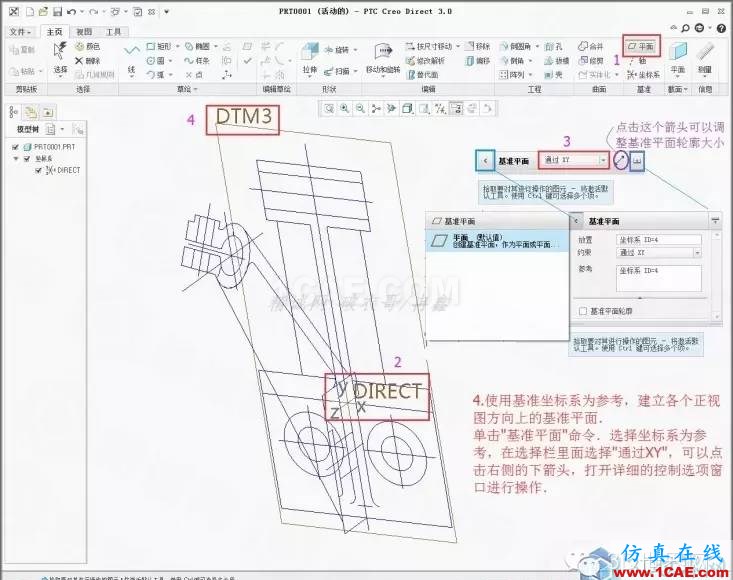The width and height of the screenshot is (733, 580).
Task: Click the 修改解析 modify analytic tool
Action: (x=425, y=61)
